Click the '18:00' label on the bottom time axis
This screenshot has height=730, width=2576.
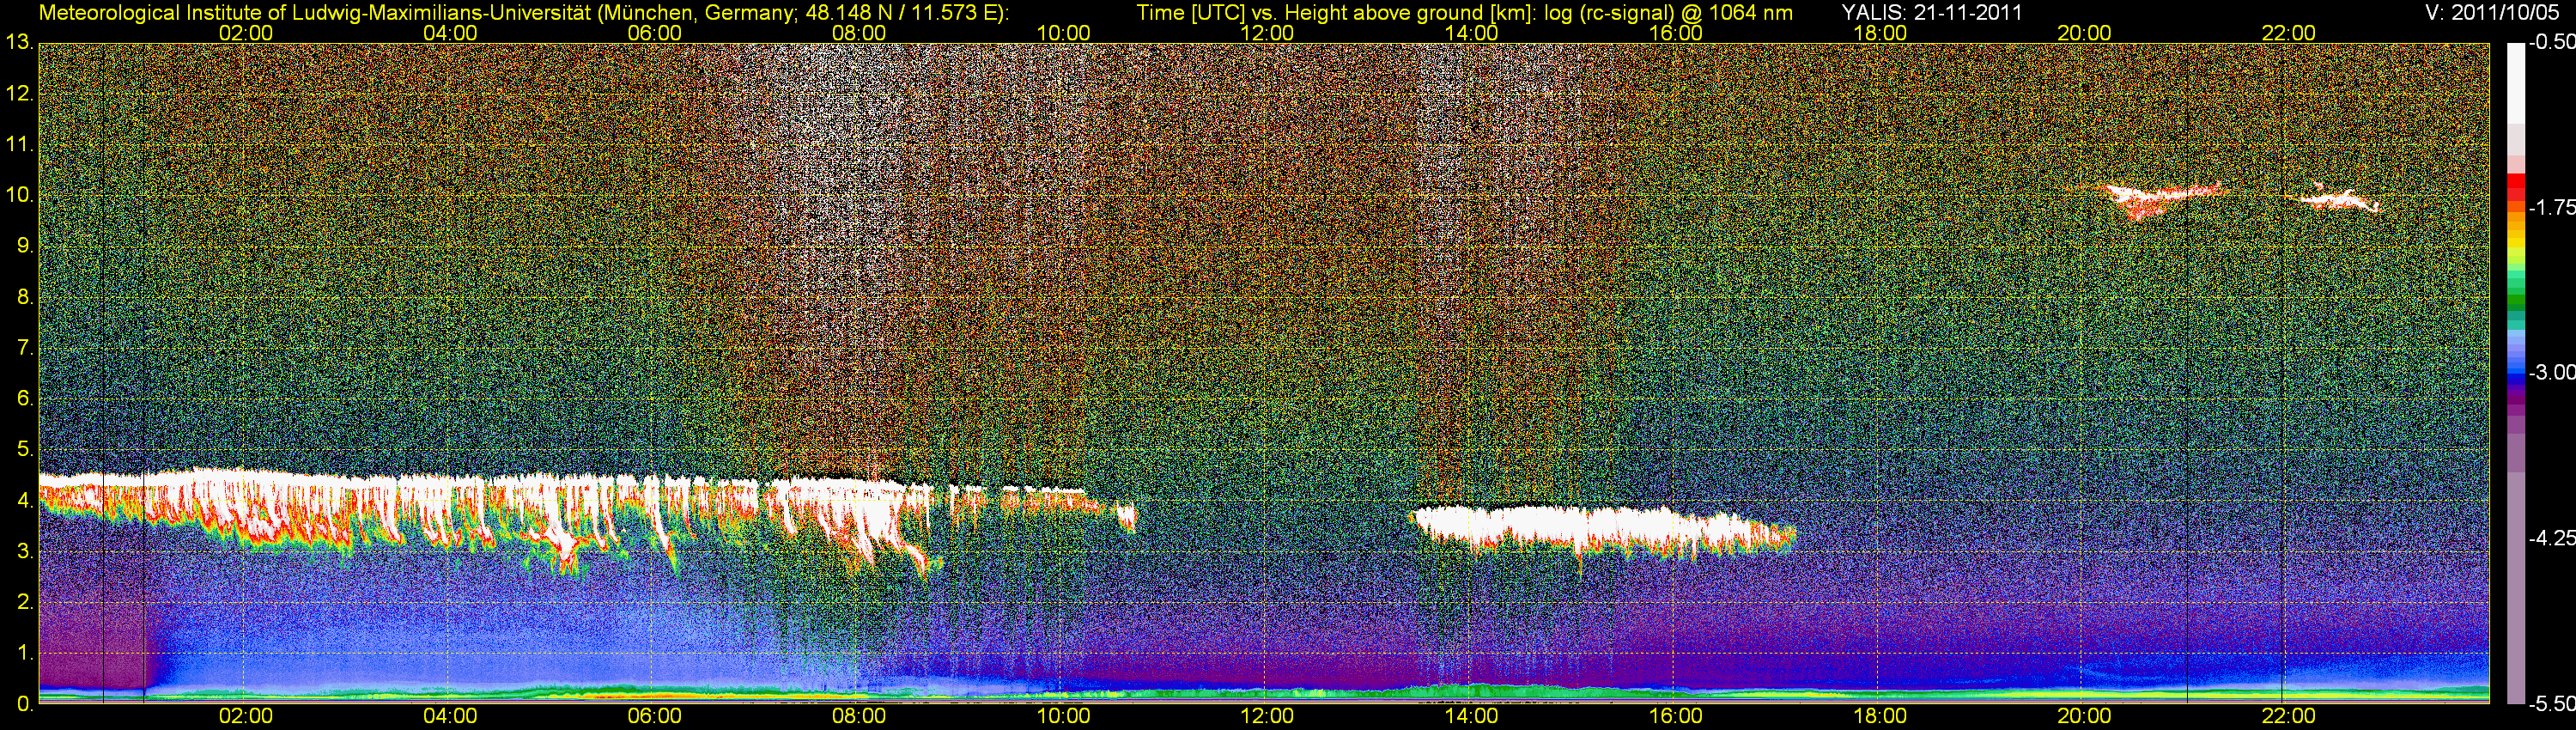pyautogui.click(x=1880, y=717)
